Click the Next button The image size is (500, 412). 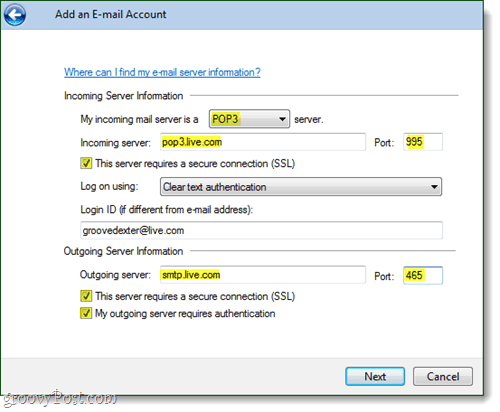tap(375, 376)
